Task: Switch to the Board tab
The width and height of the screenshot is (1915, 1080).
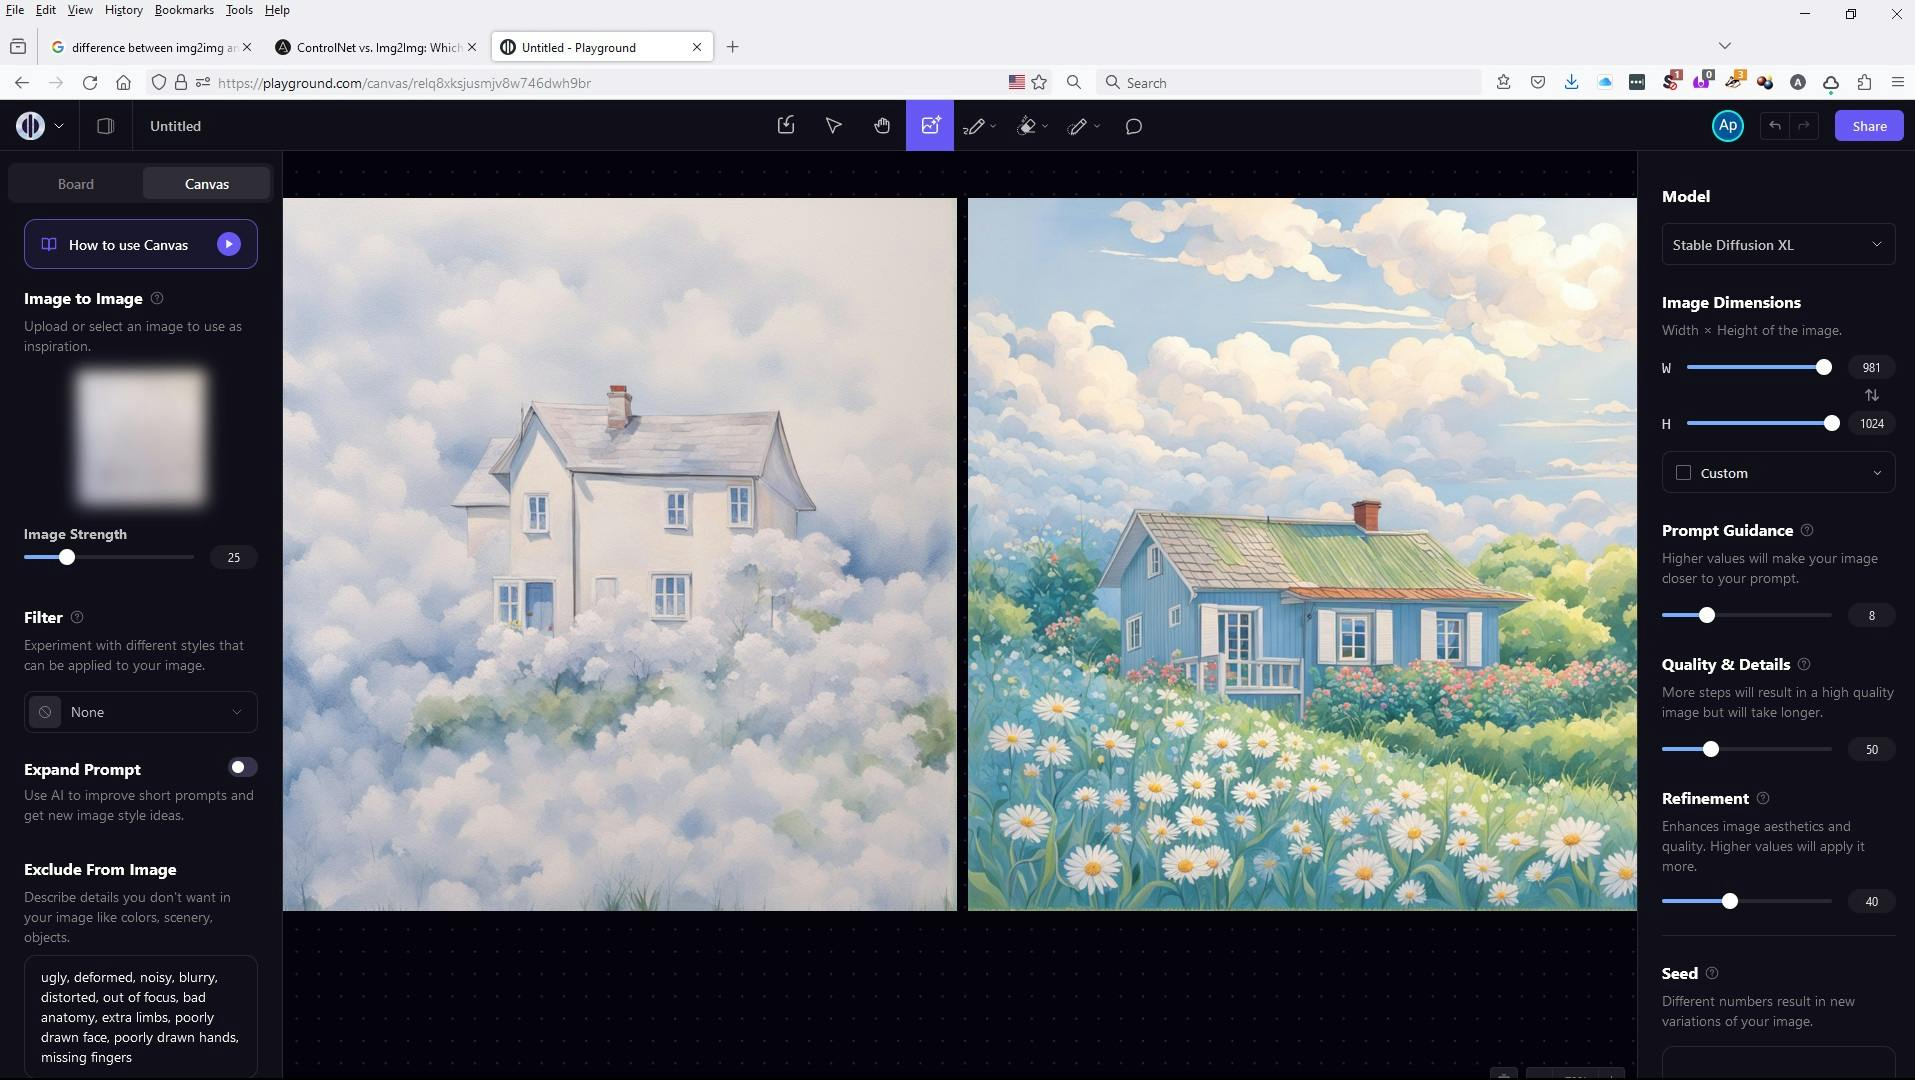Action: 76,184
